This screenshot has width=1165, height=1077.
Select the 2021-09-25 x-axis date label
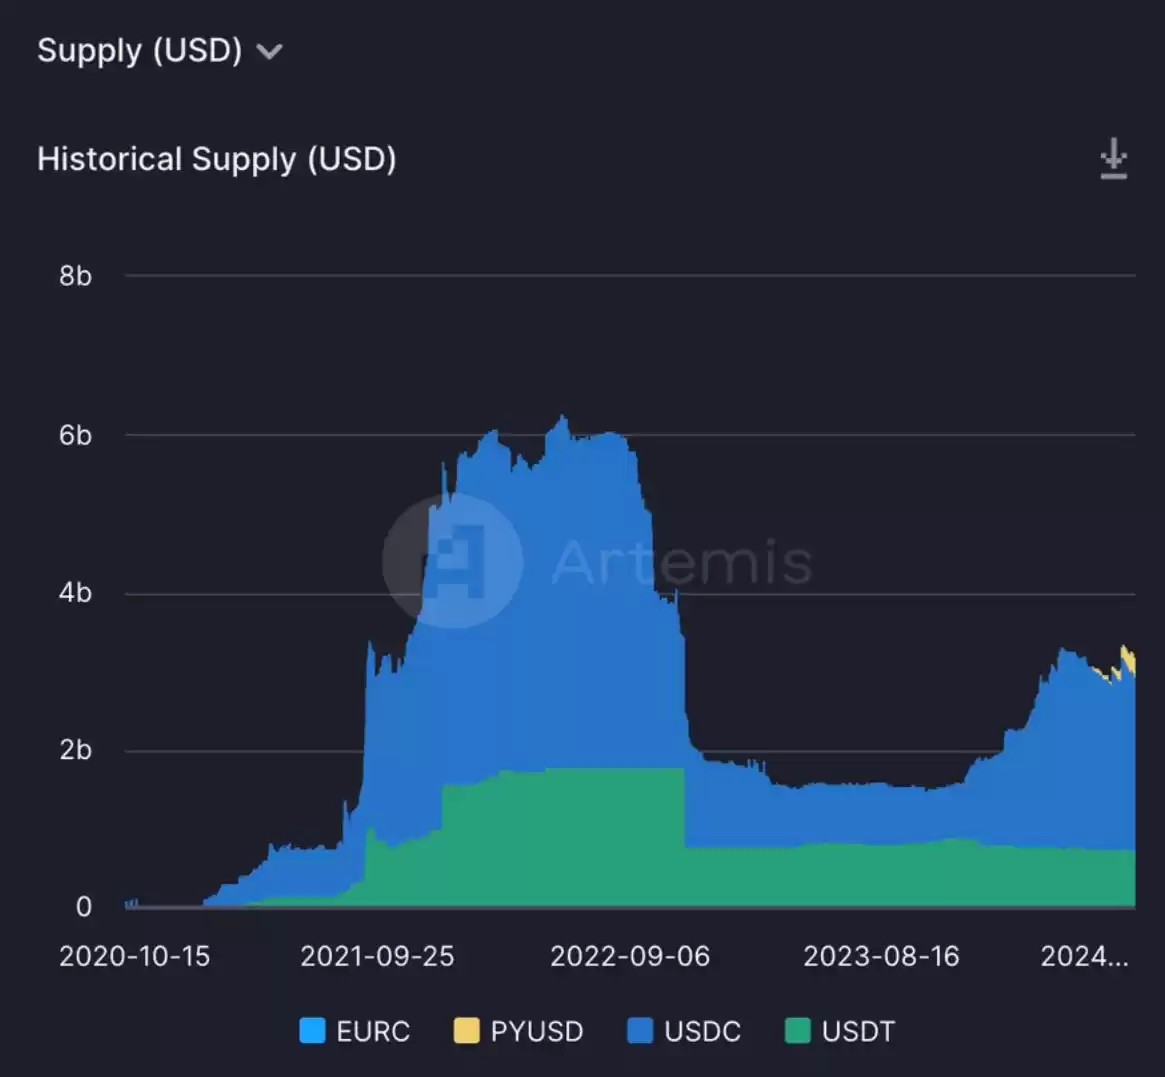point(377,957)
